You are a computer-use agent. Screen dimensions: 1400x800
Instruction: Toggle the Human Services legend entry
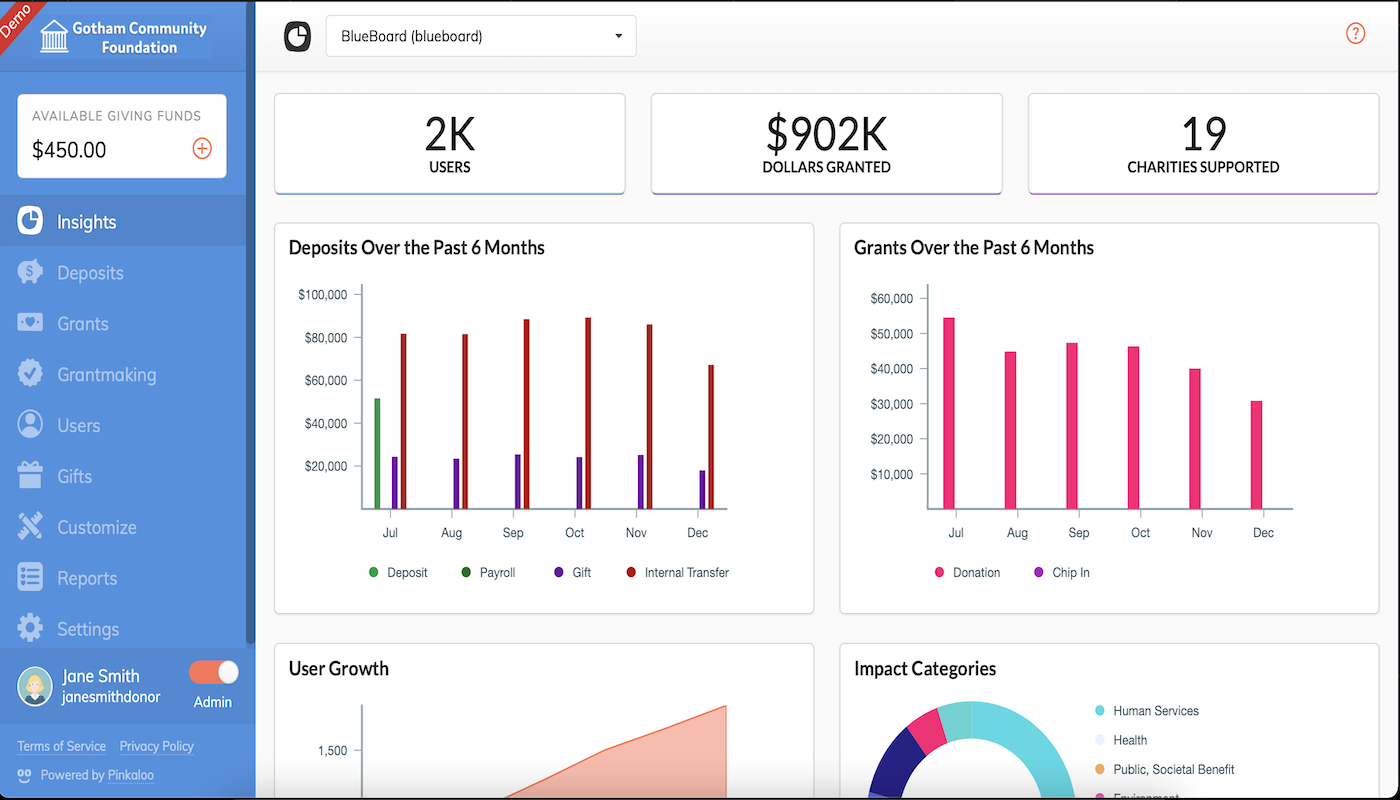click(x=1147, y=711)
